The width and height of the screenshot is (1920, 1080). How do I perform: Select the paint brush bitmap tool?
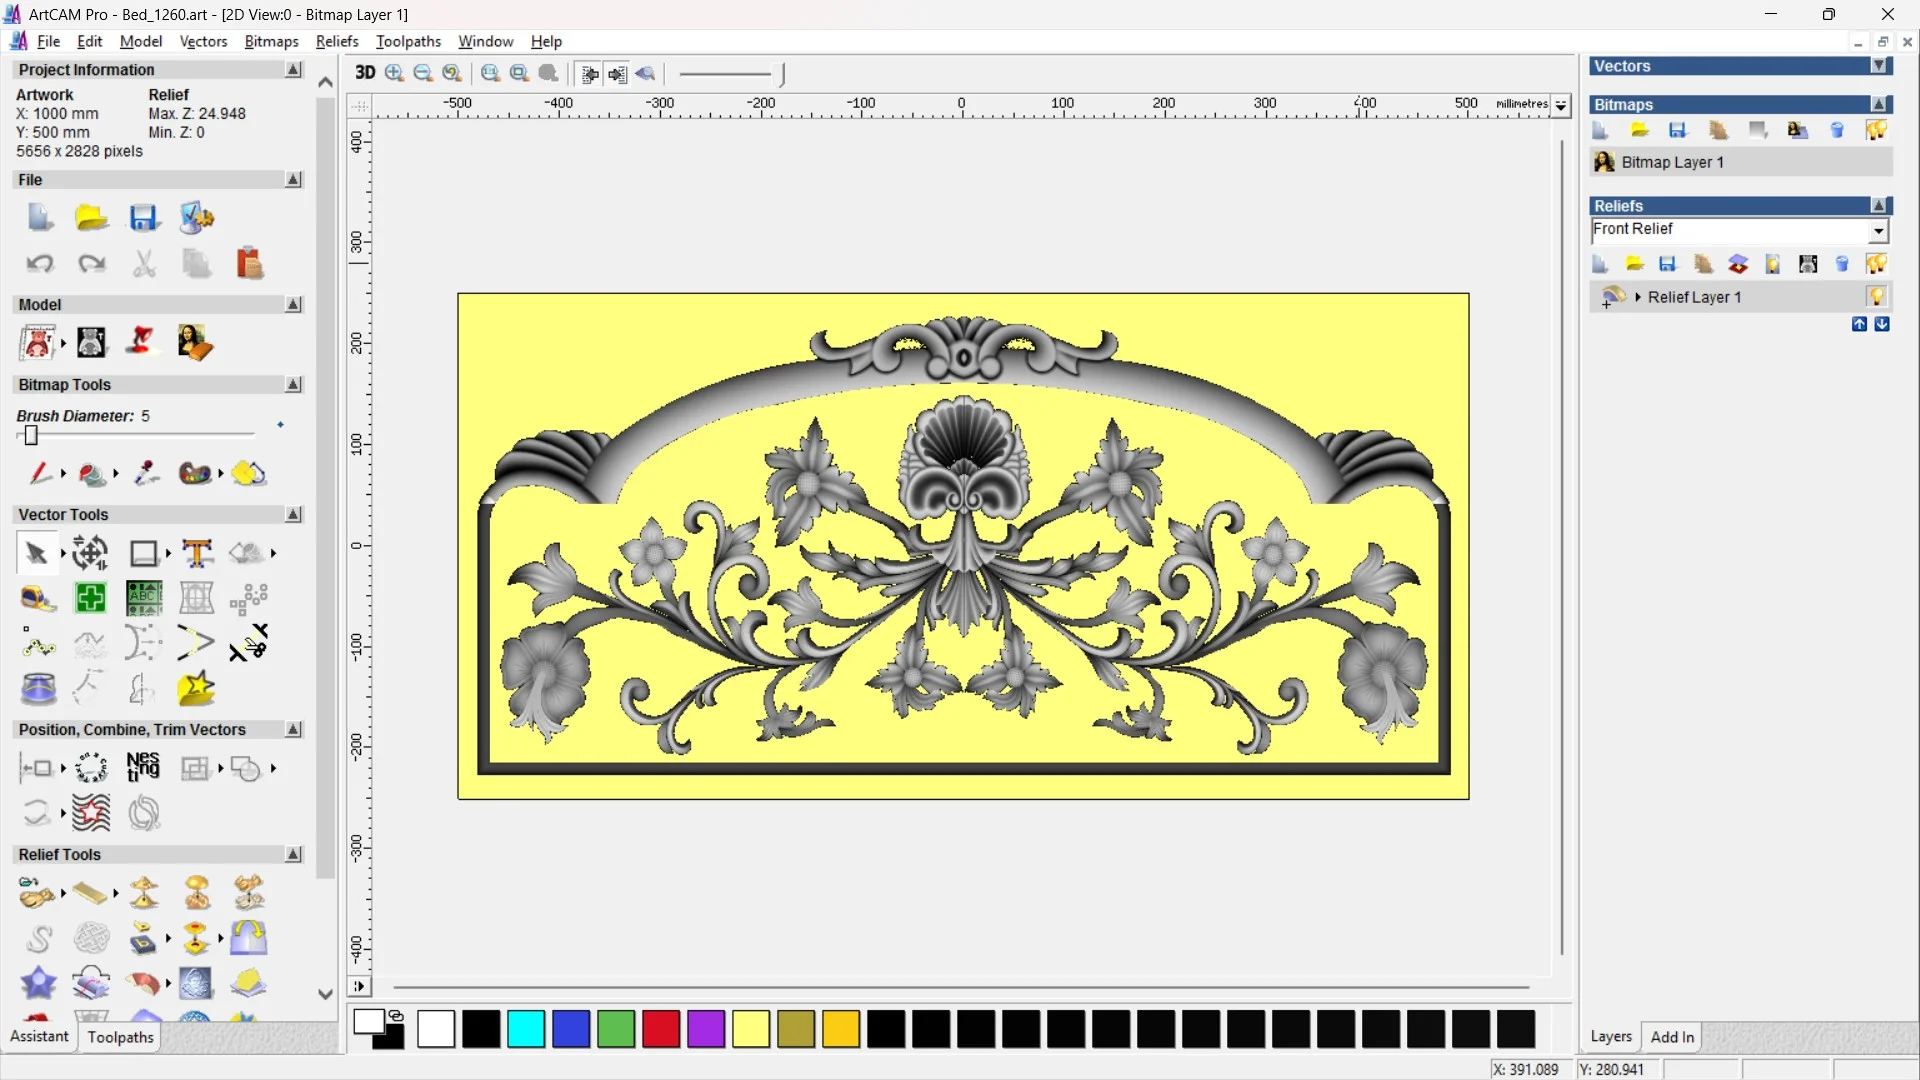coord(40,473)
